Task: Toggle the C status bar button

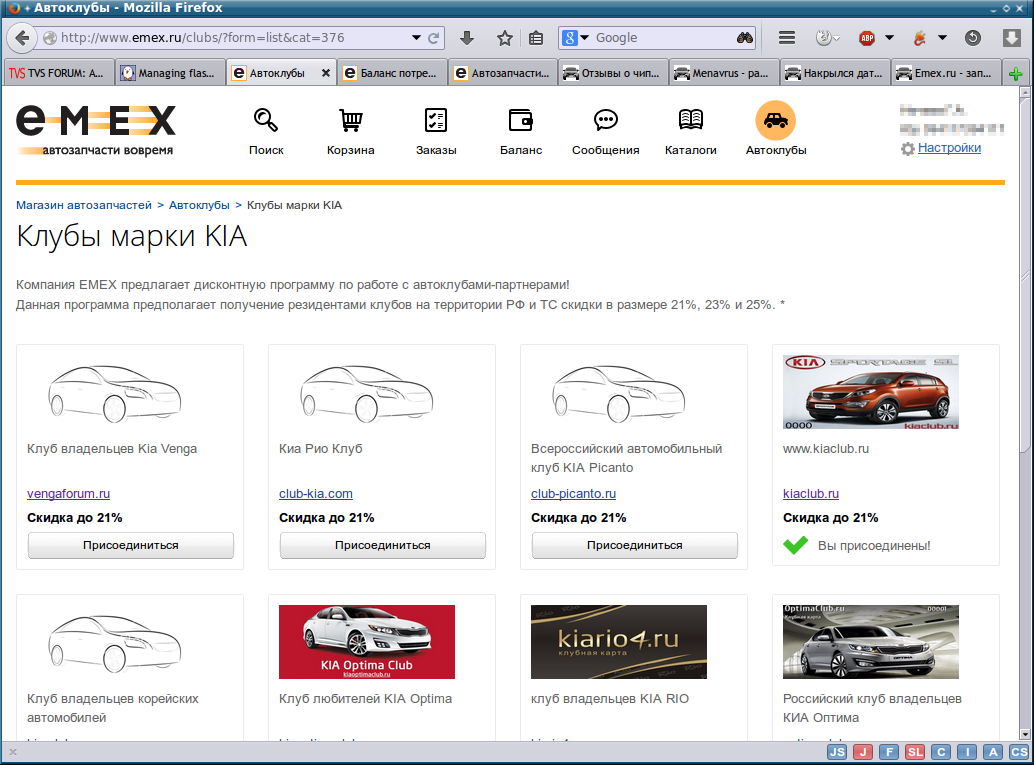Action: [x=941, y=752]
